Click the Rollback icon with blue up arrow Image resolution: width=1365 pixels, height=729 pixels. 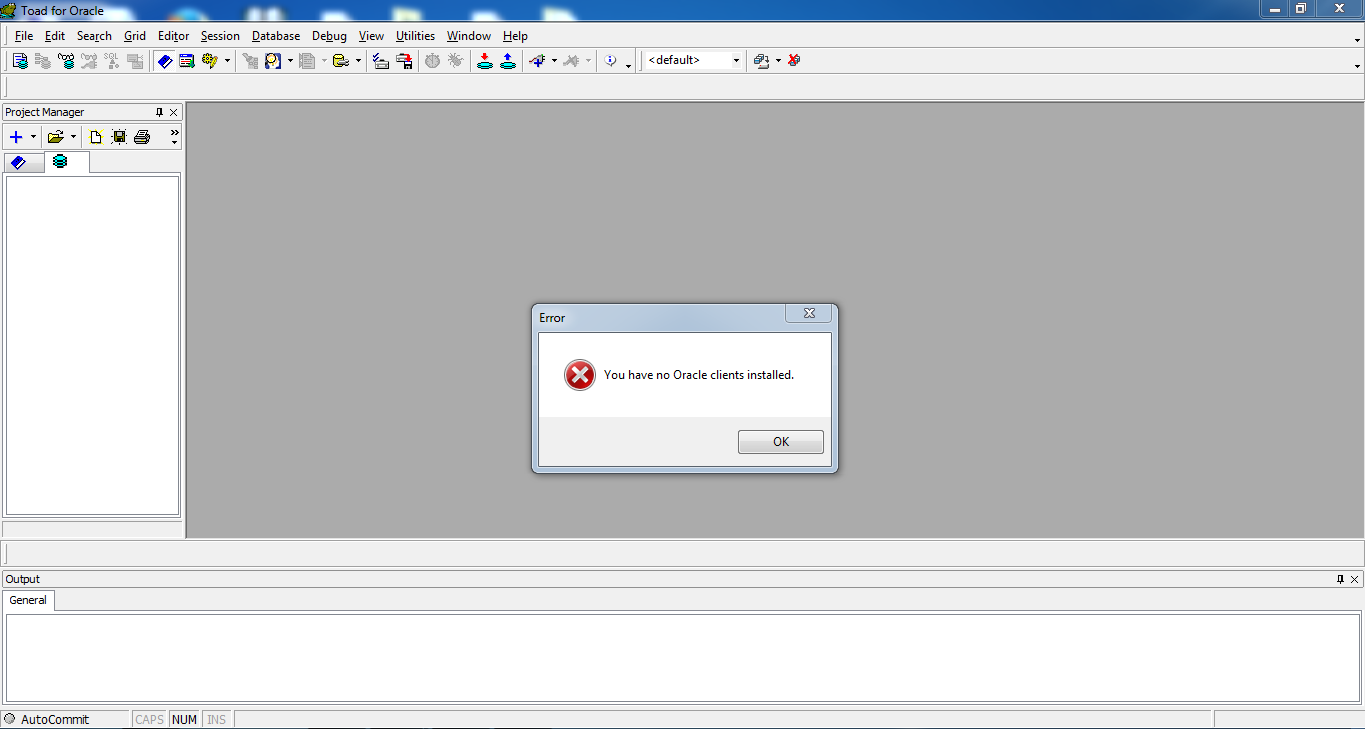[508, 61]
